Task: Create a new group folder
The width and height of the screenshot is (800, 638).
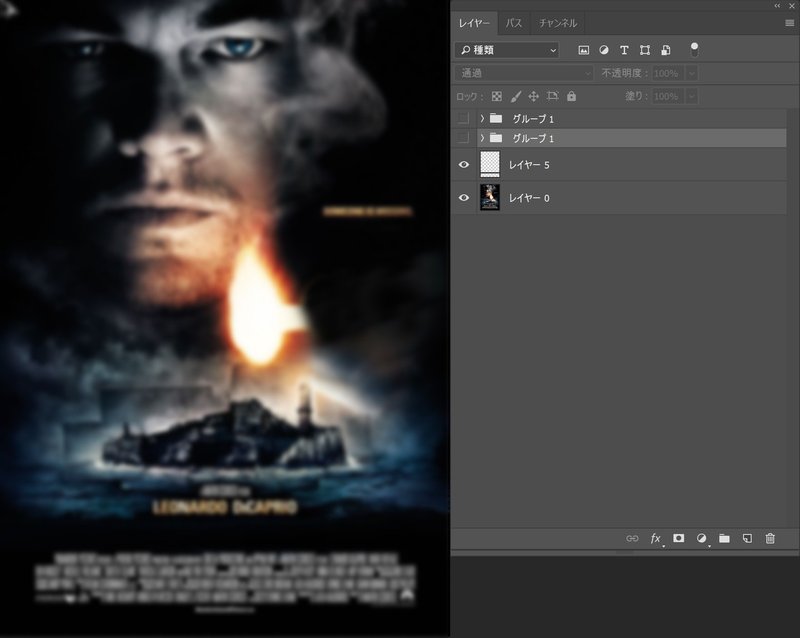Action: pos(724,538)
